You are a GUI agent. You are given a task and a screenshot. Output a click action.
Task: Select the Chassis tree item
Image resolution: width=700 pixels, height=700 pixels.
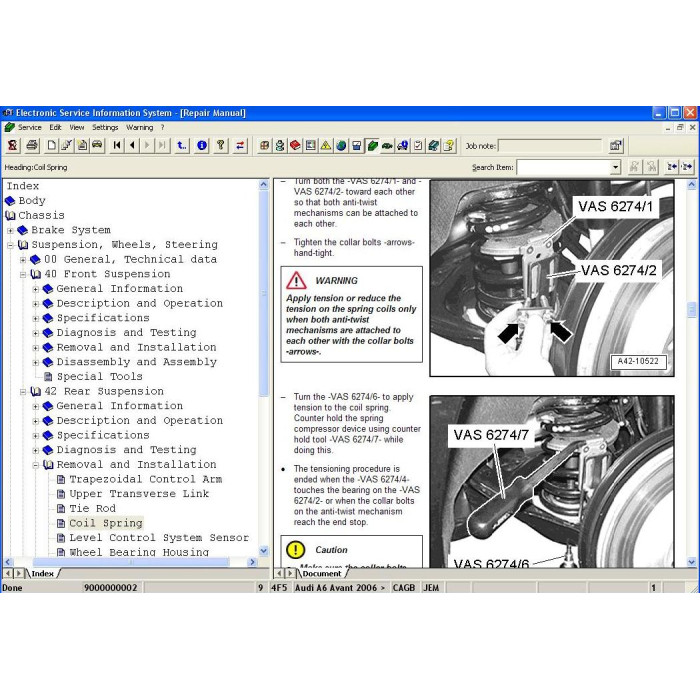pos(41,216)
